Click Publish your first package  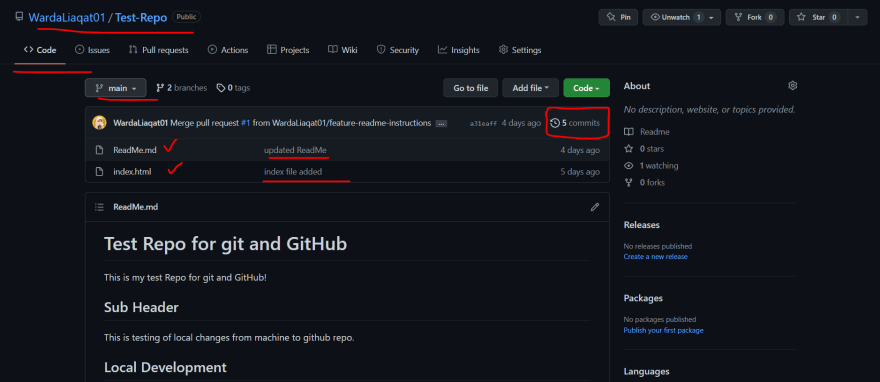pos(663,330)
